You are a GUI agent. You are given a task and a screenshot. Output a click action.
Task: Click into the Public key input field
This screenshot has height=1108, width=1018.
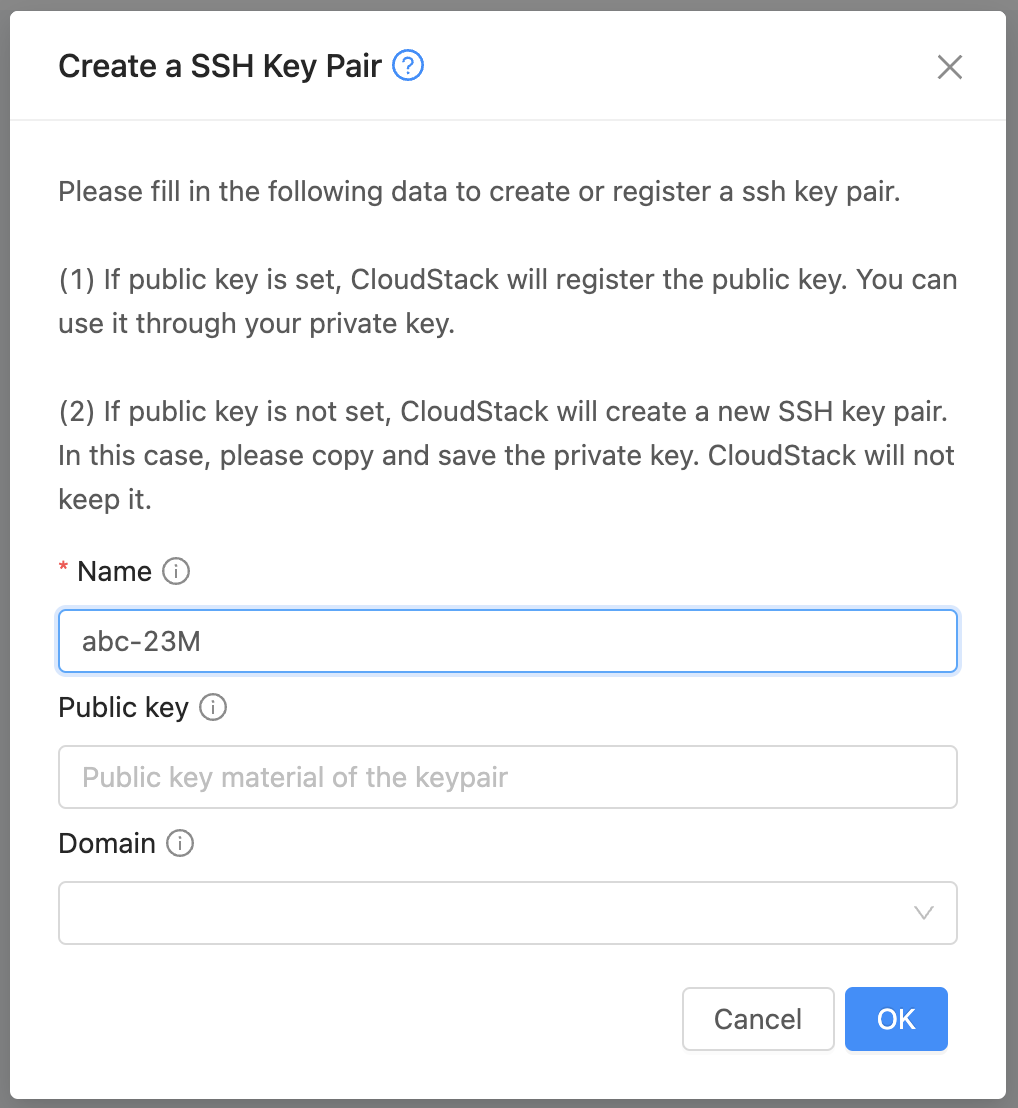pos(508,777)
